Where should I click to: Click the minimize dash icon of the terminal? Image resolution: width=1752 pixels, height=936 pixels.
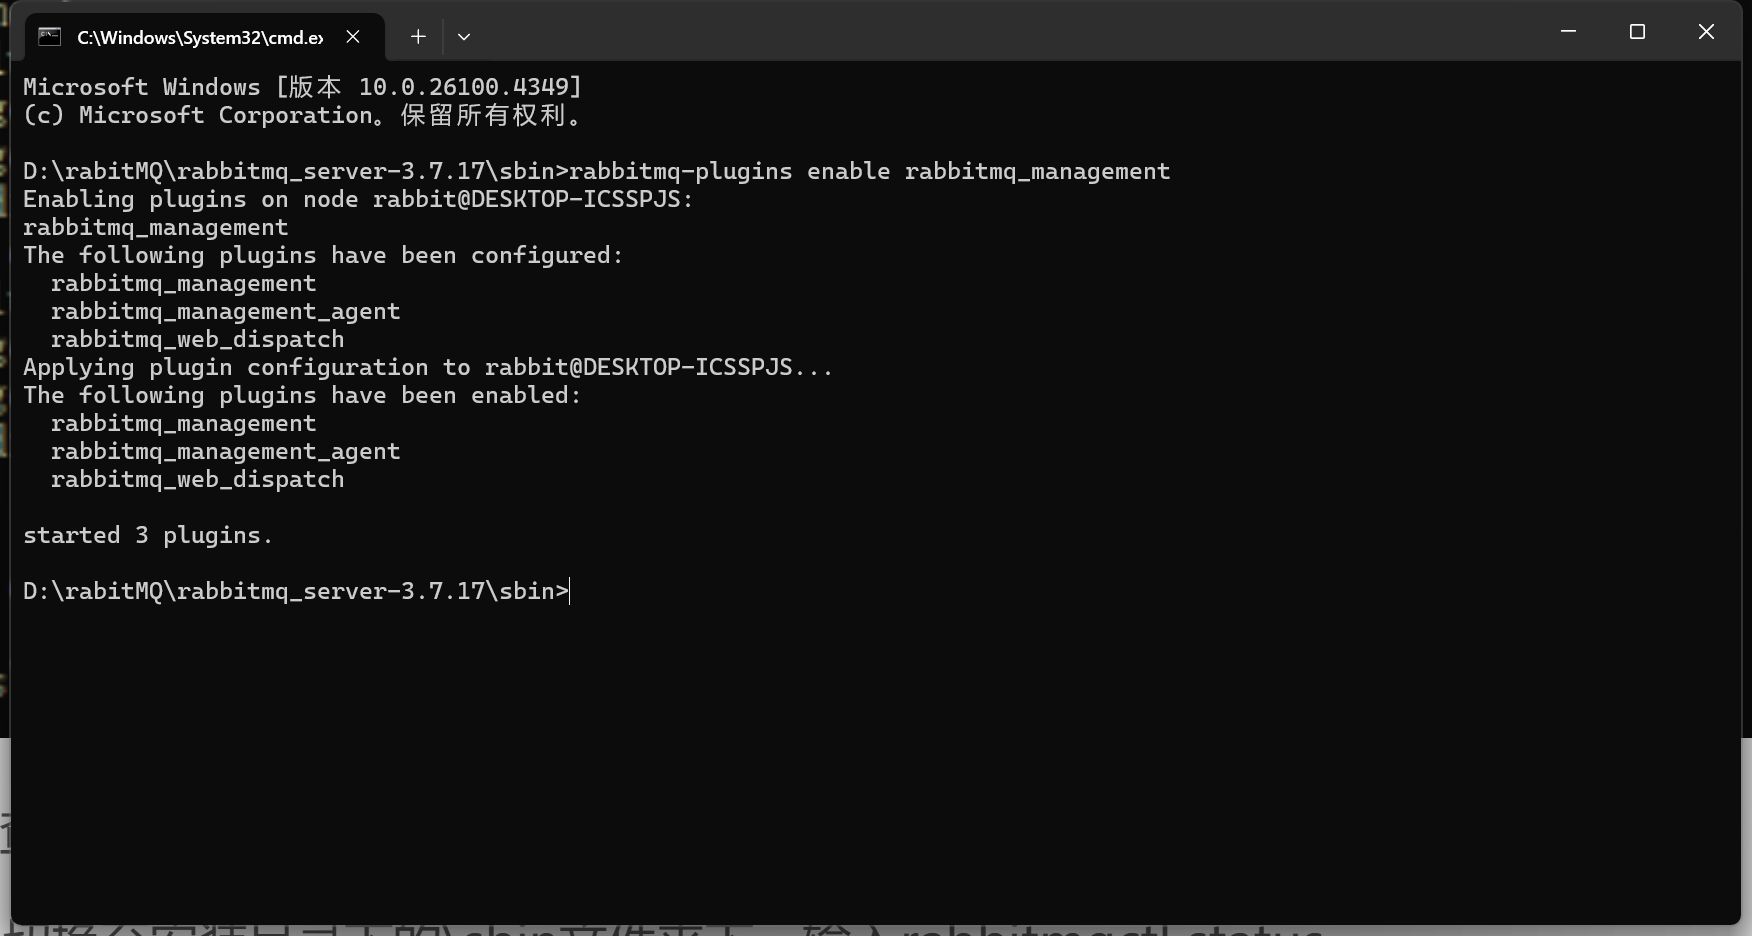[1567, 31]
